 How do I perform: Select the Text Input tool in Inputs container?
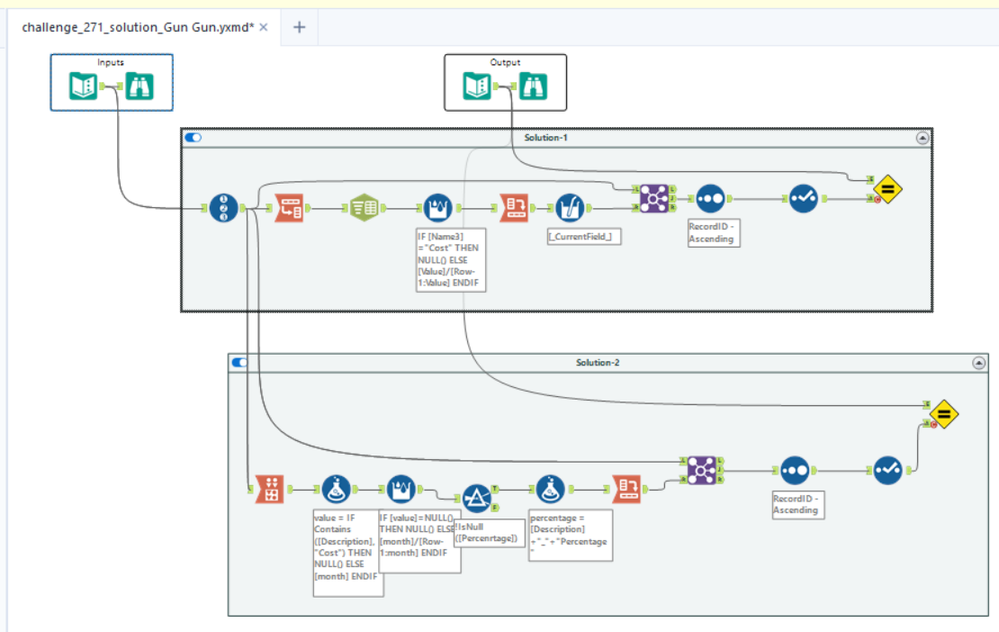[x=83, y=86]
